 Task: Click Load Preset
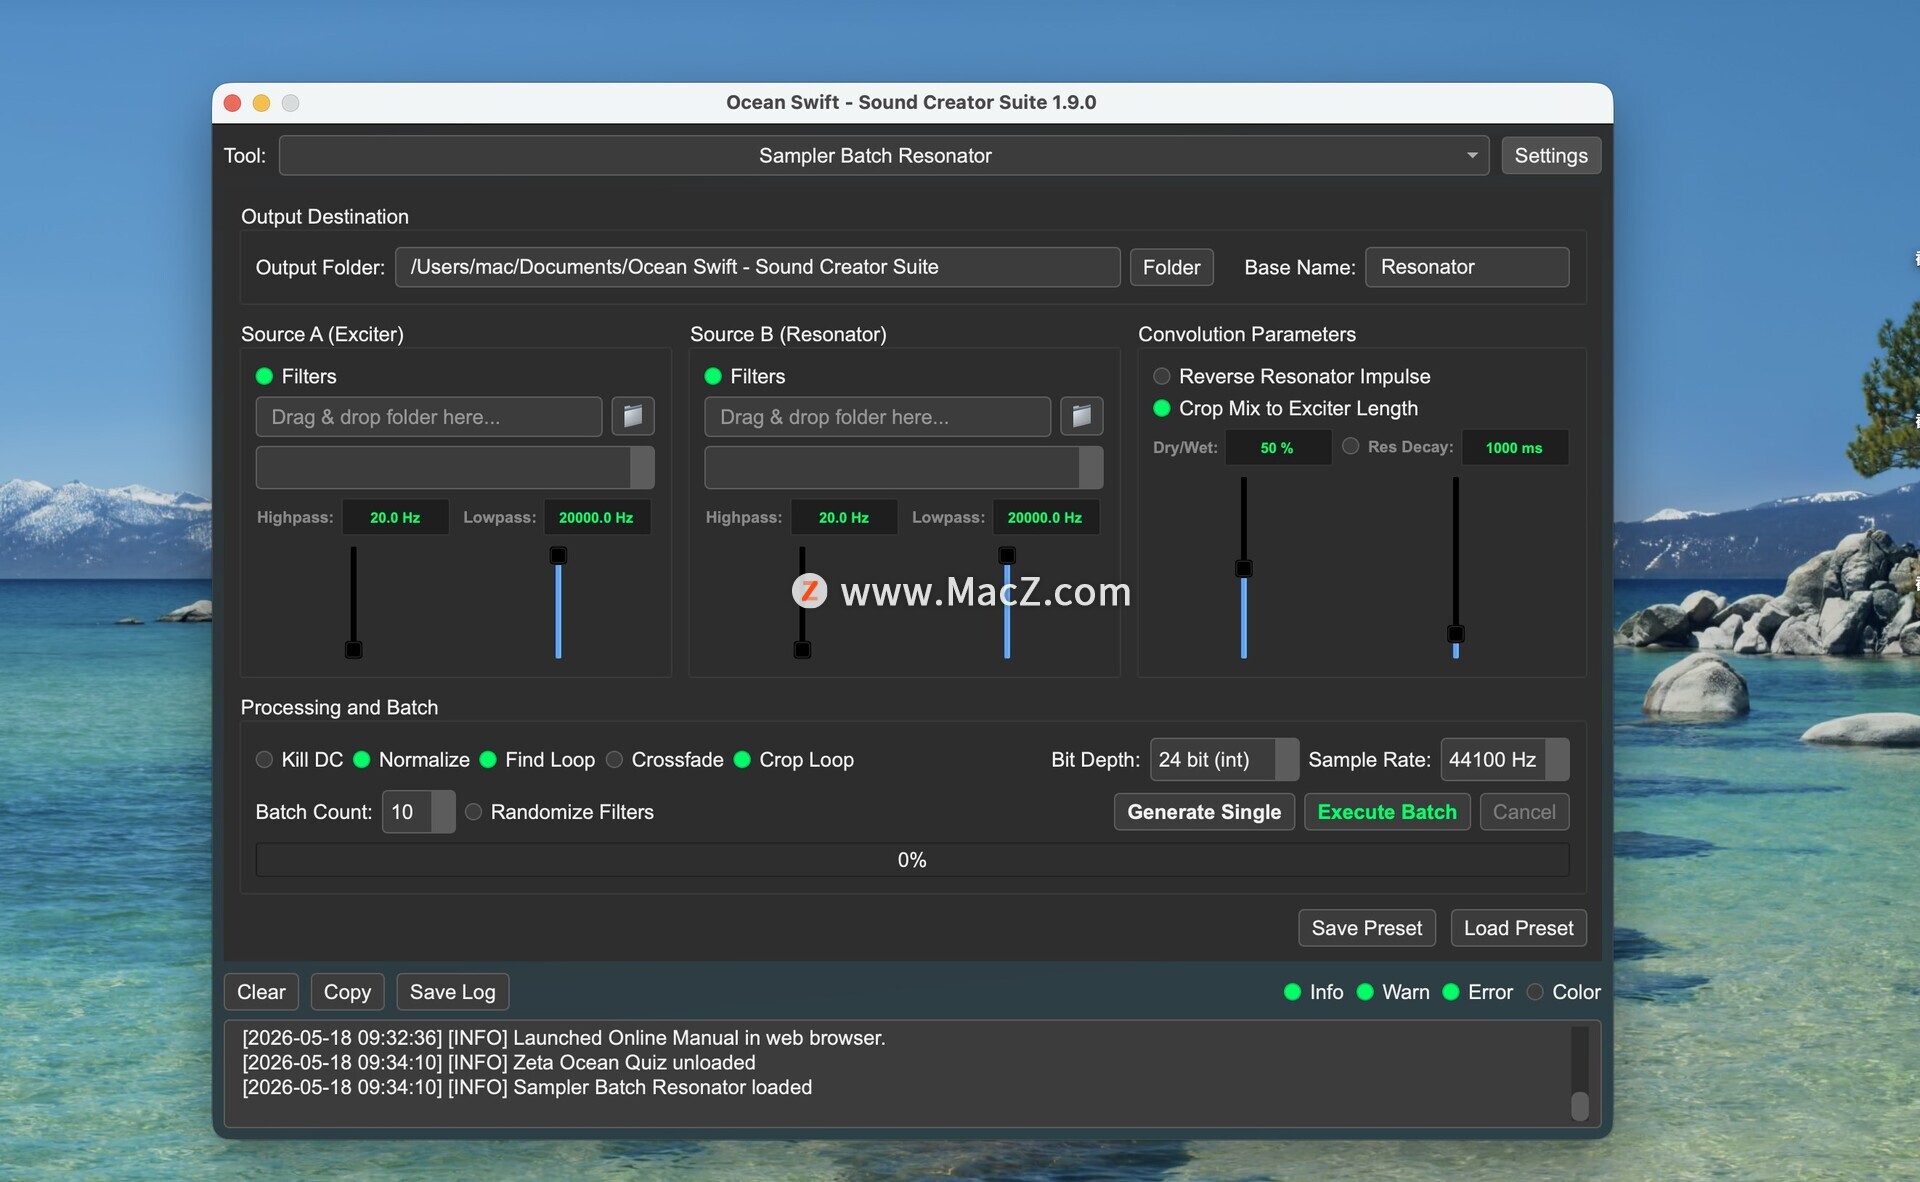1518,928
